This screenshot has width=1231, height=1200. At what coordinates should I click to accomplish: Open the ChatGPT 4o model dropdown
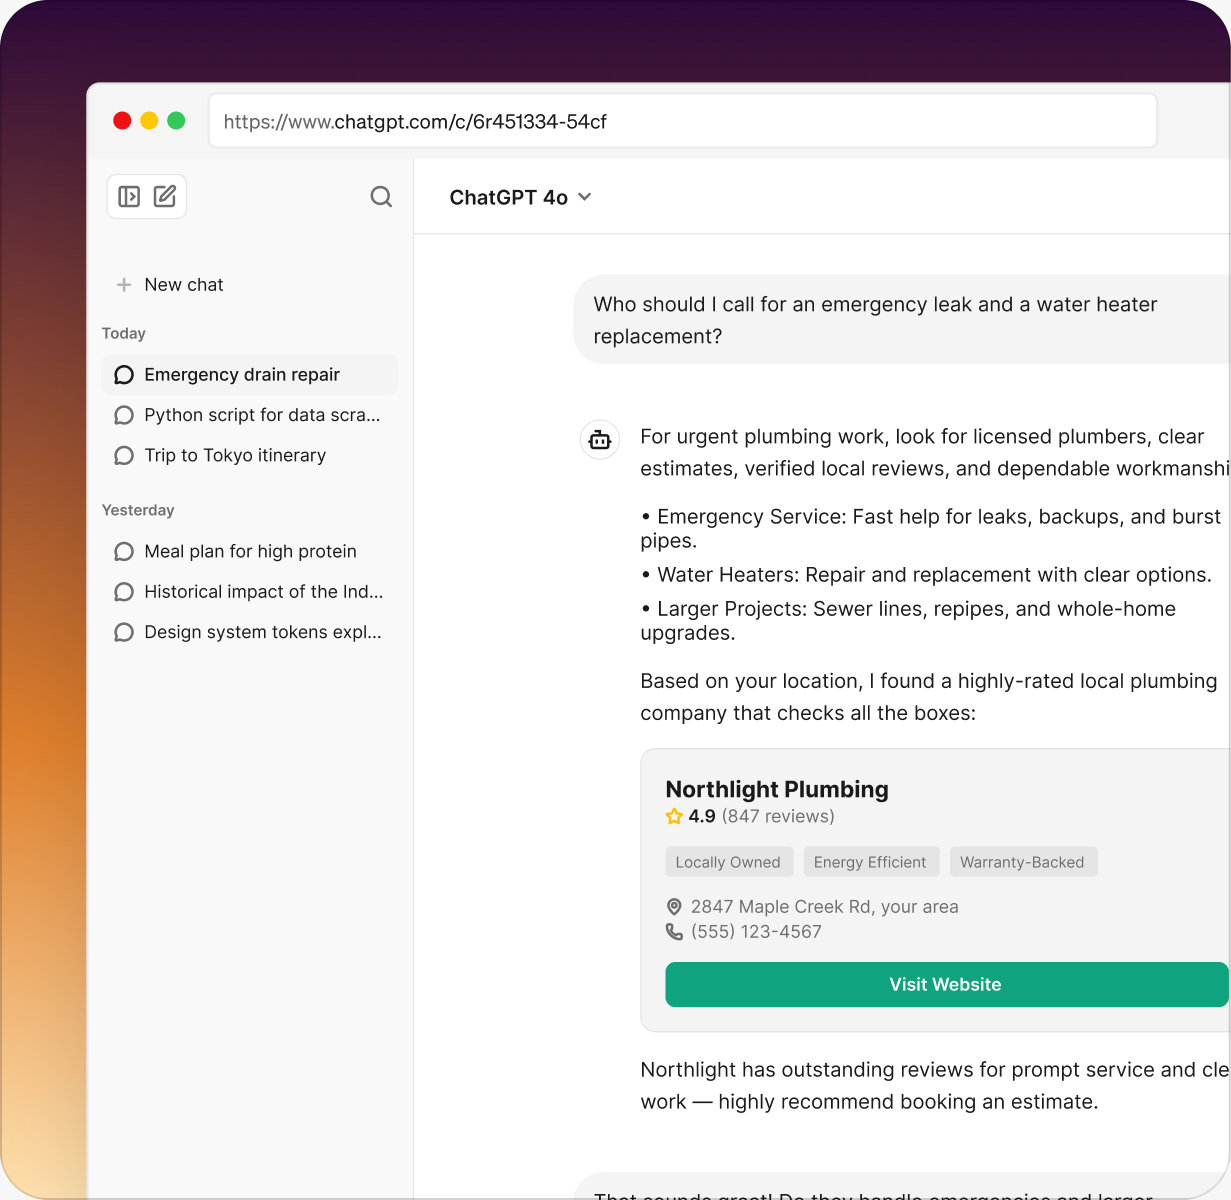click(520, 197)
